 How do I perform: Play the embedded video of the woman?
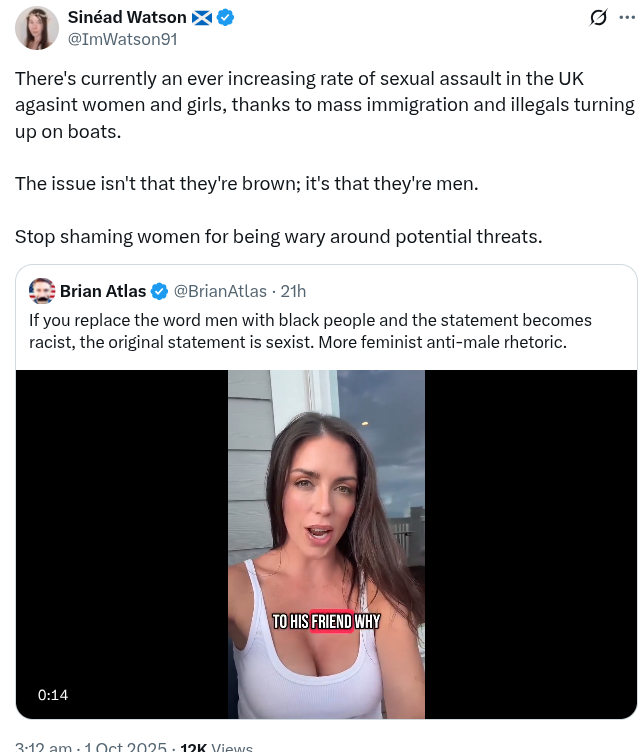click(x=326, y=544)
